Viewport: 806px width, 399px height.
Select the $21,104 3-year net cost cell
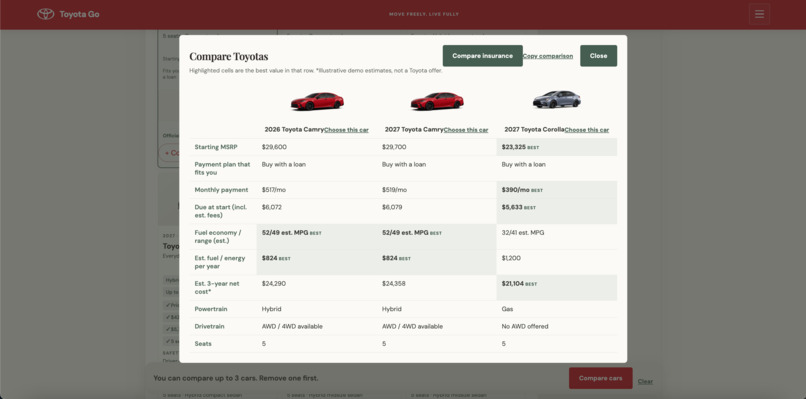pyautogui.click(x=557, y=288)
